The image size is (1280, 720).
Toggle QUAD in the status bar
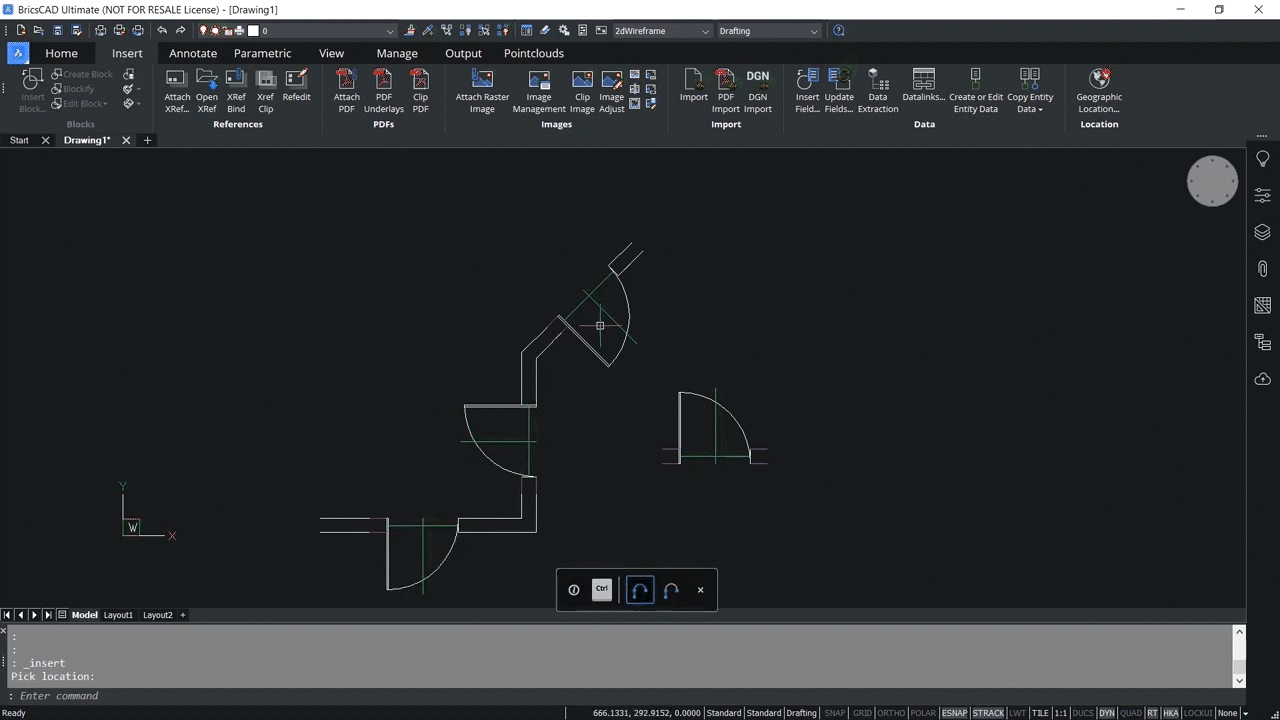point(1131,713)
